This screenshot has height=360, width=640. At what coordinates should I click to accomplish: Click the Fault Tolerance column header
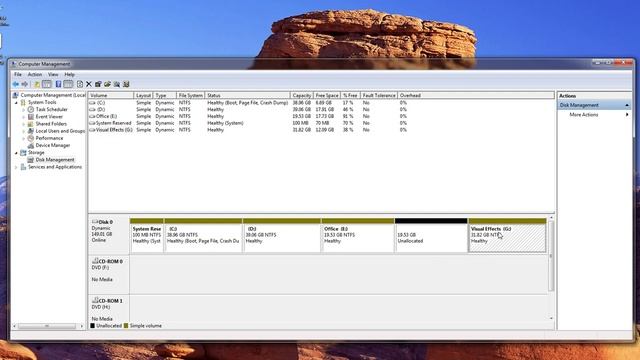click(x=379, y=95)
